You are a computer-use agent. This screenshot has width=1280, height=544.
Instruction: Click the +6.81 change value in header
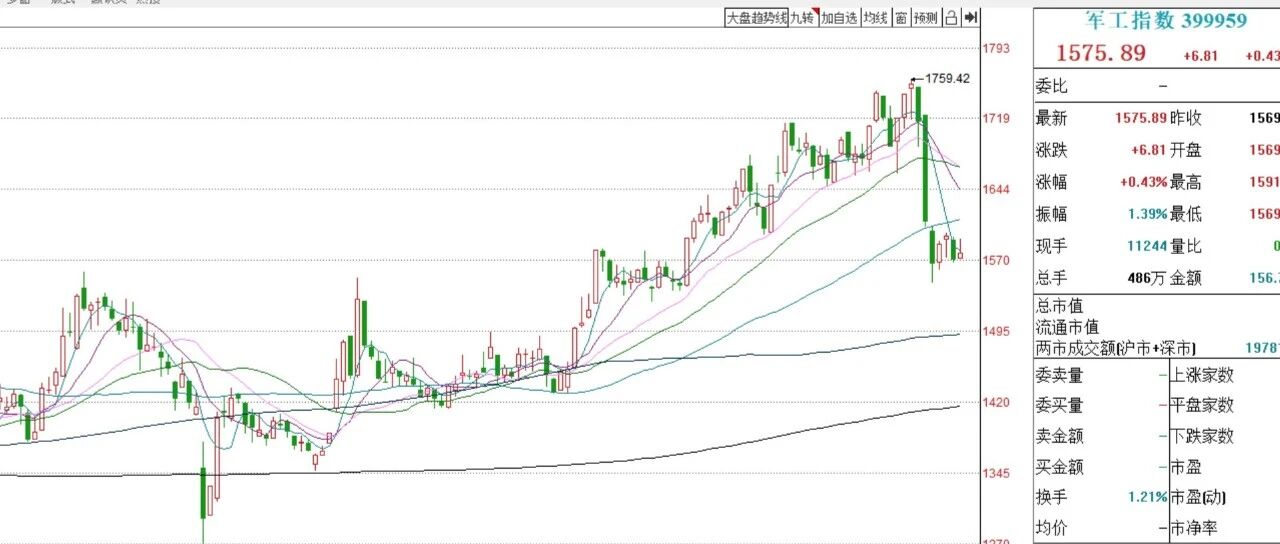click(x=1200, y=56)
